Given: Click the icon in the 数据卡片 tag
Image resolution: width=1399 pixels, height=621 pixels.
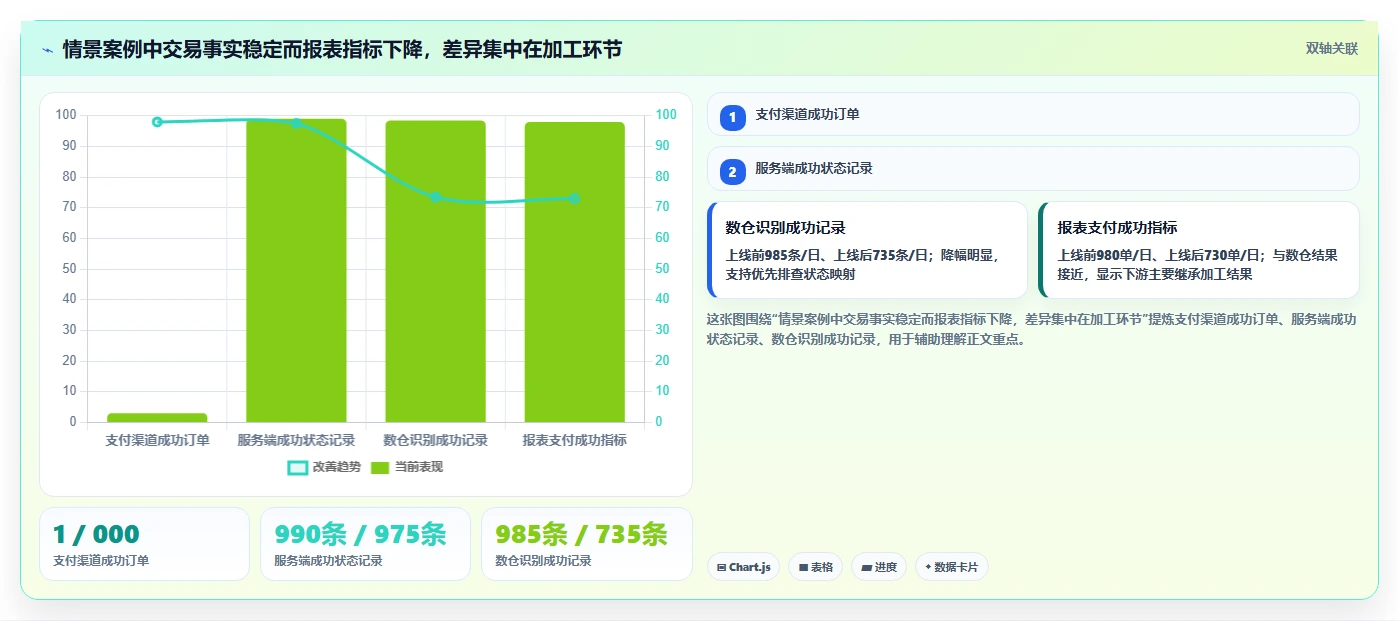Looking at the screenshot, I should click(928, 567).
